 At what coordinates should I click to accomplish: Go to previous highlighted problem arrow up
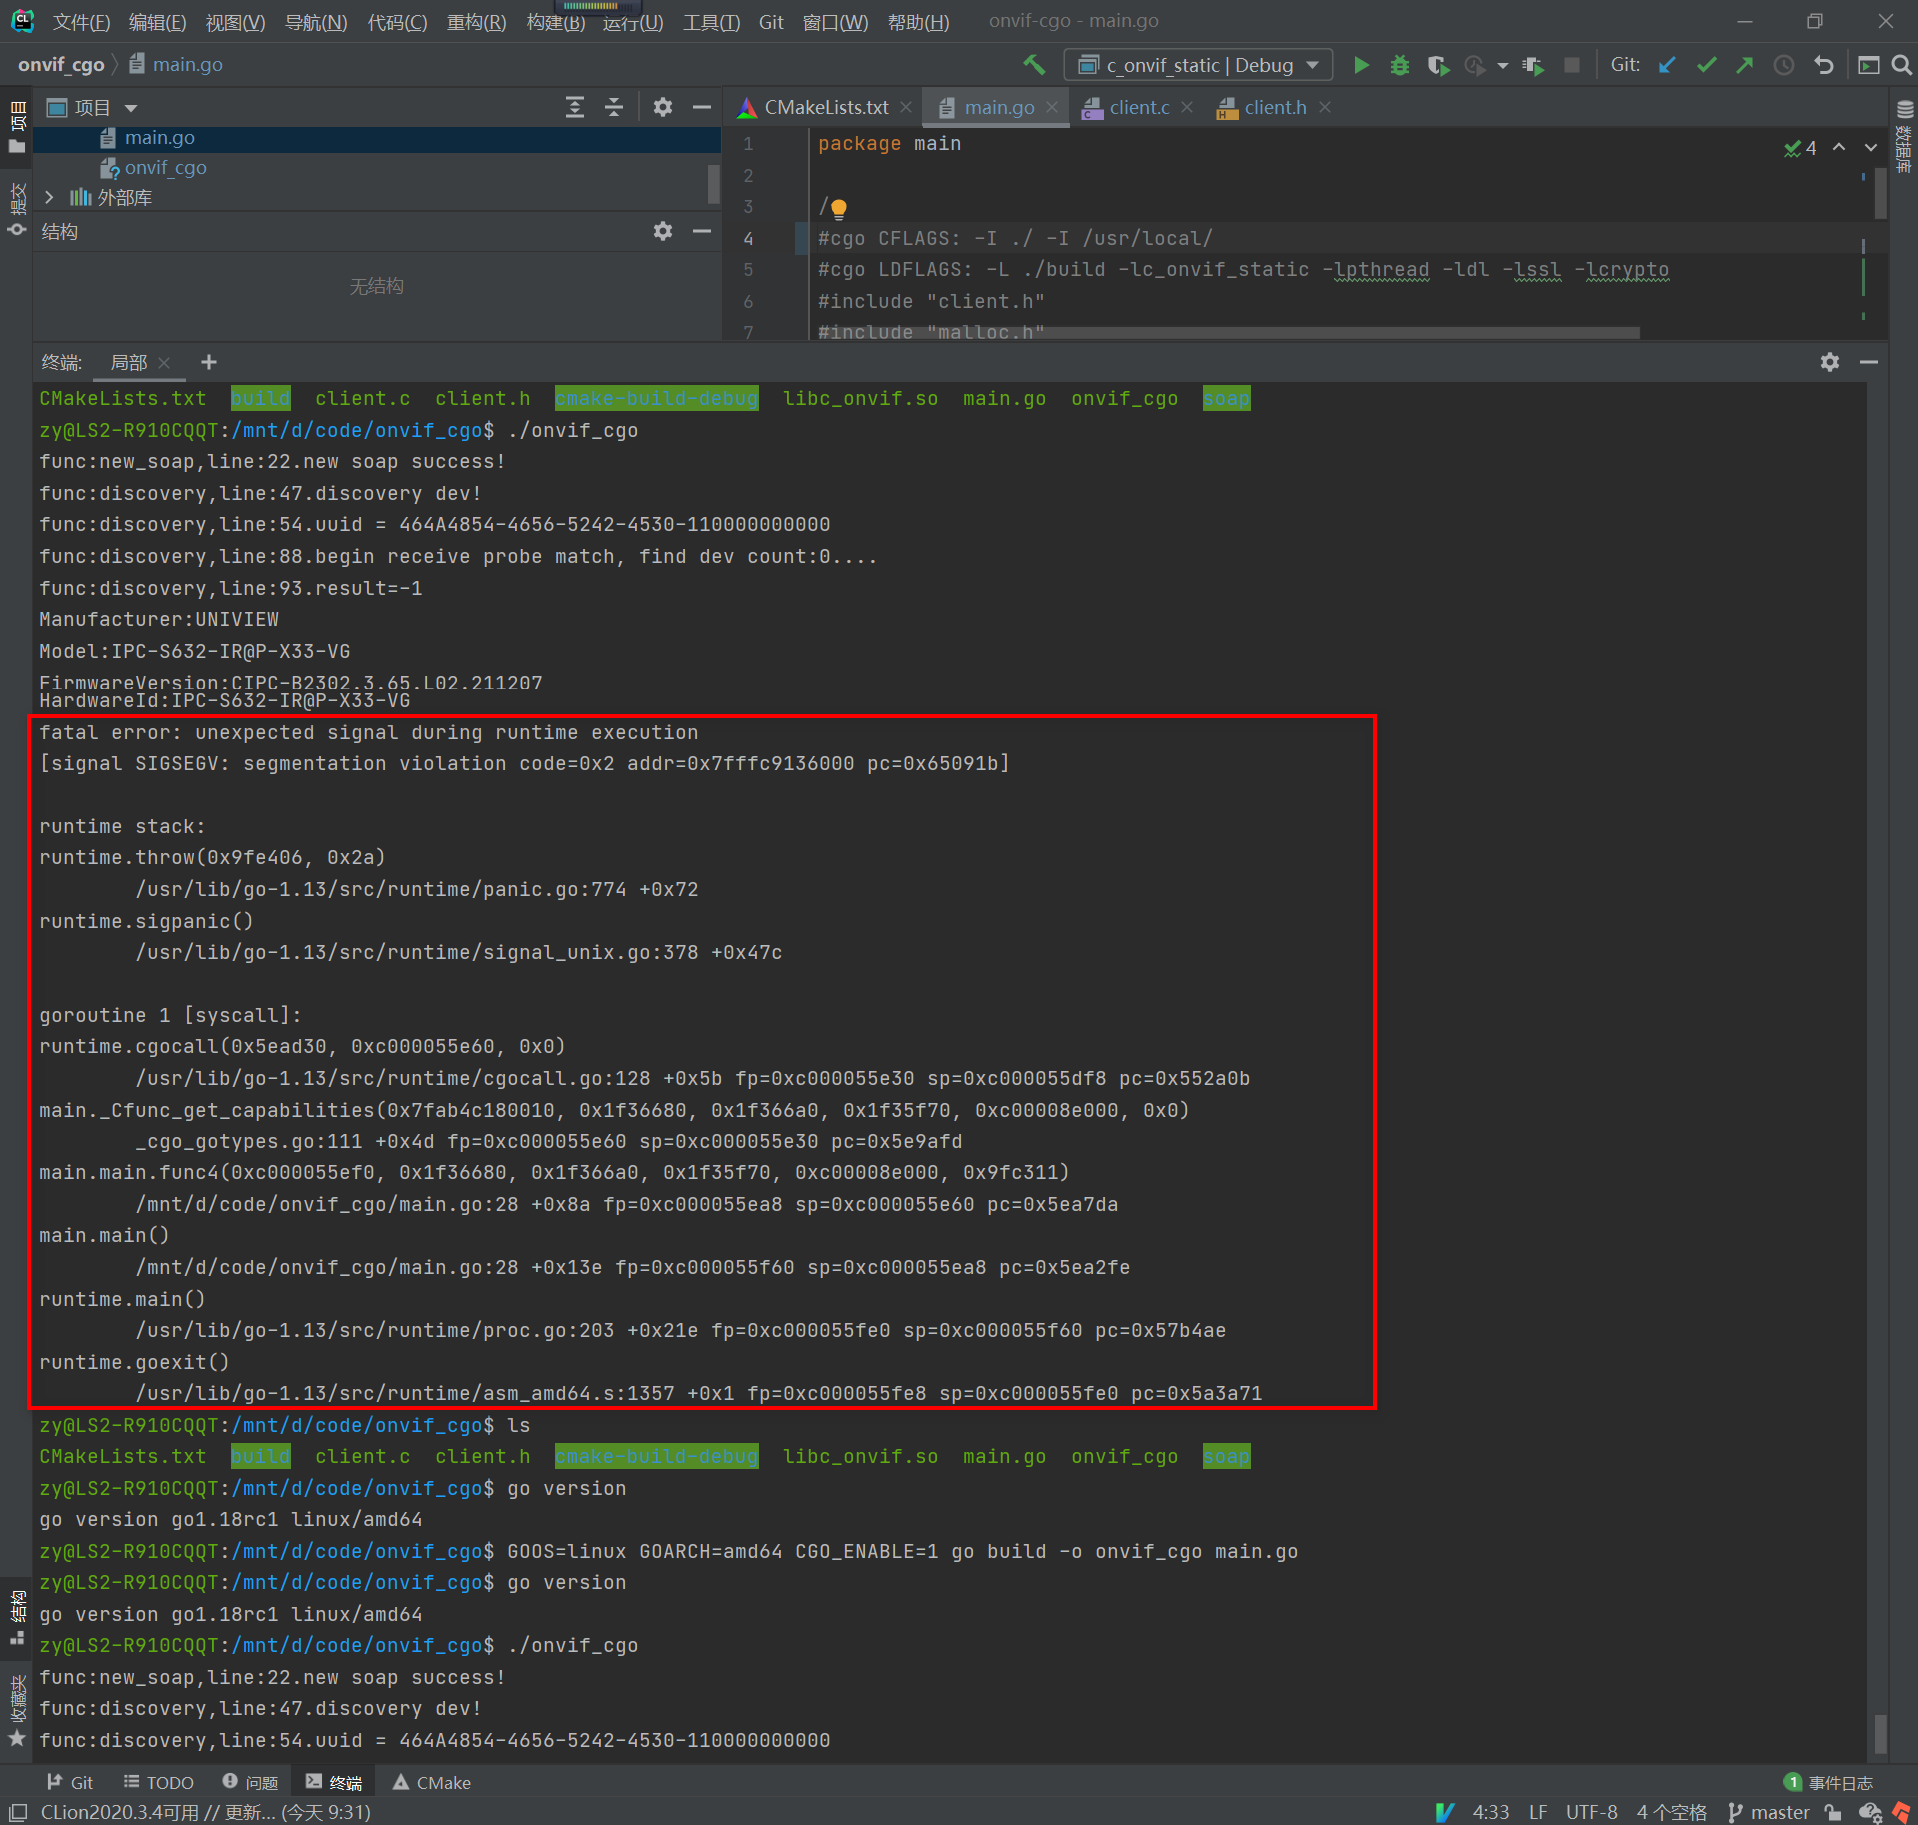pyautogui.click(x=1838, y=147)
